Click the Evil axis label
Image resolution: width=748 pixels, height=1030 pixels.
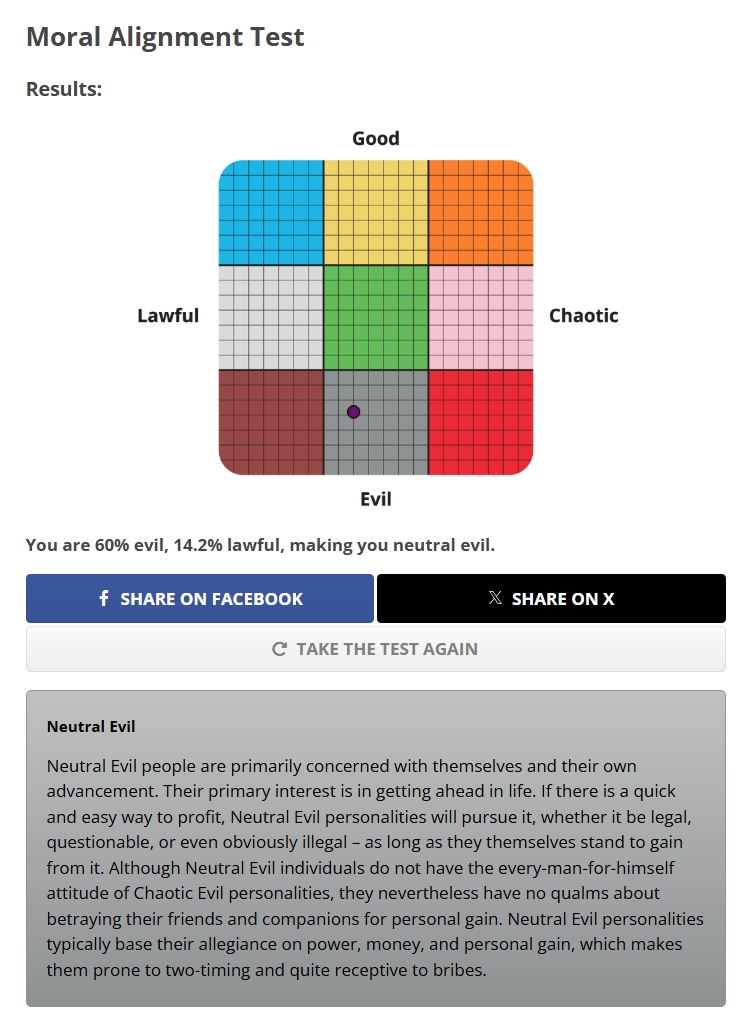[x=376, y=499]
